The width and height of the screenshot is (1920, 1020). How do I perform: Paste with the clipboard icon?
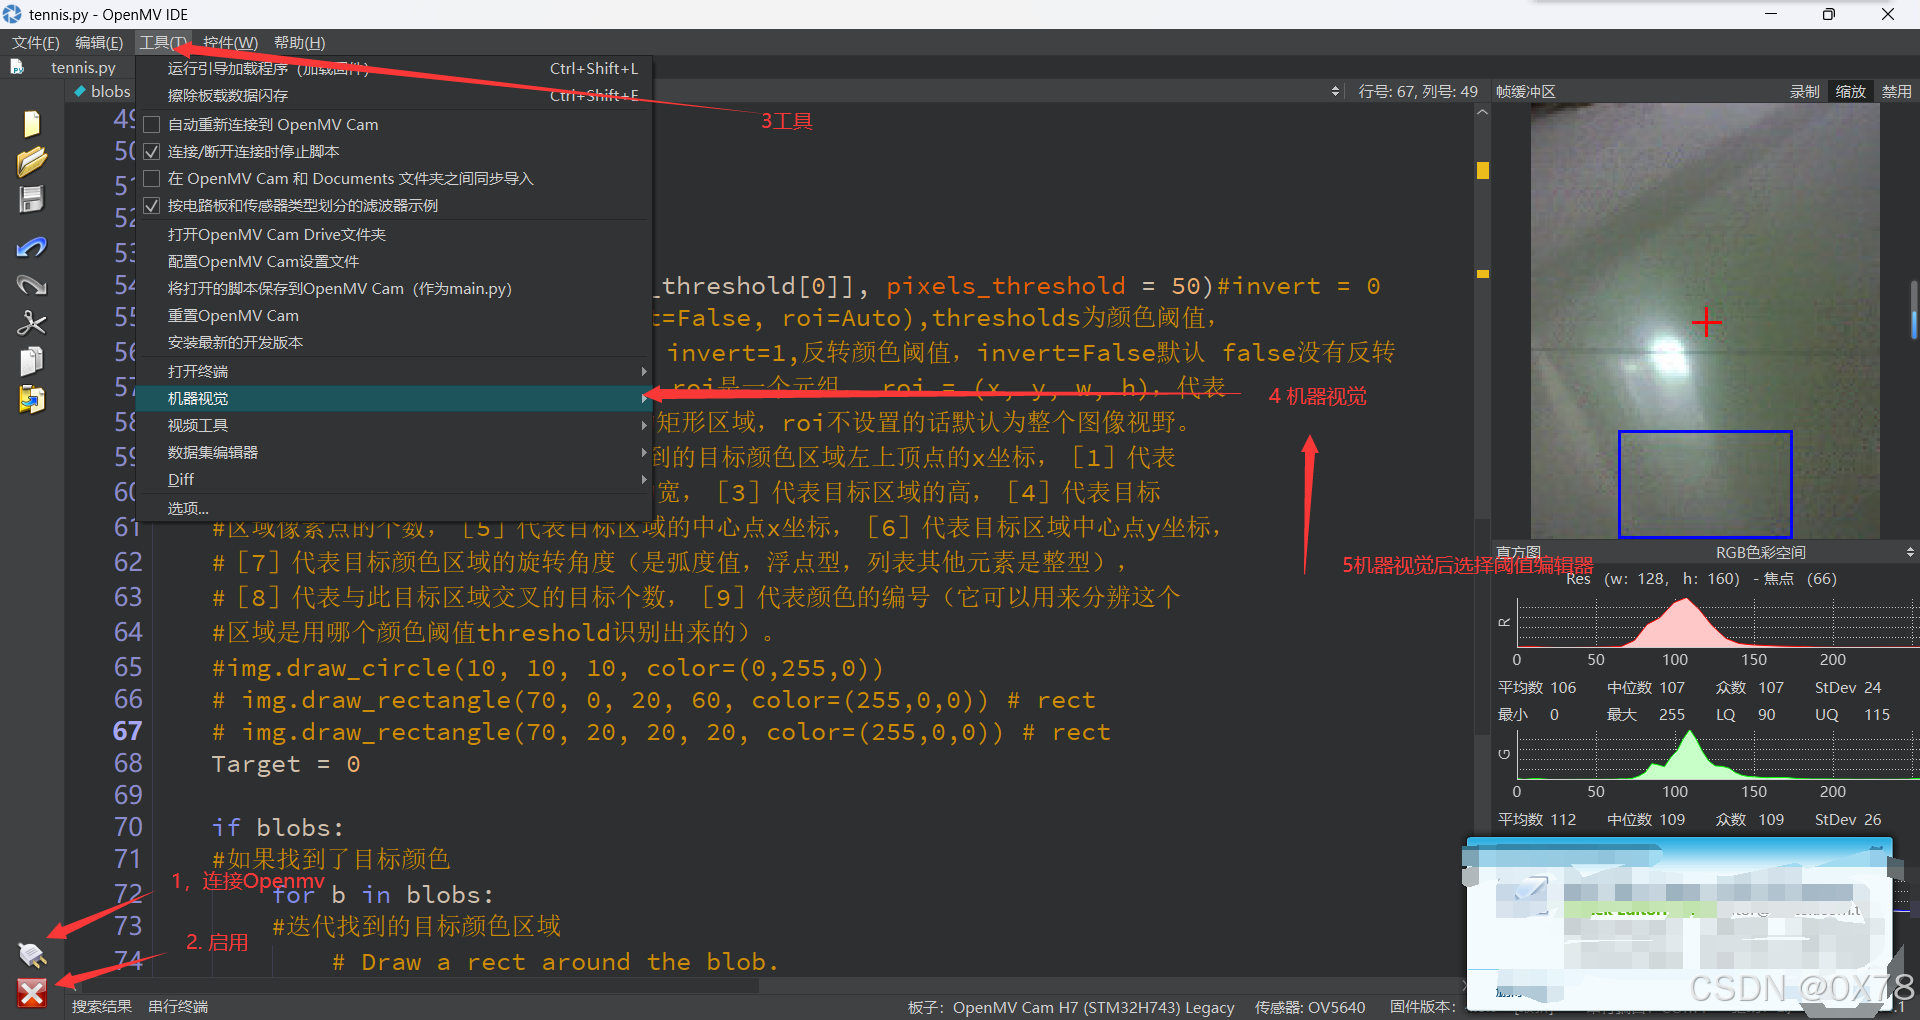pos(31,399)
